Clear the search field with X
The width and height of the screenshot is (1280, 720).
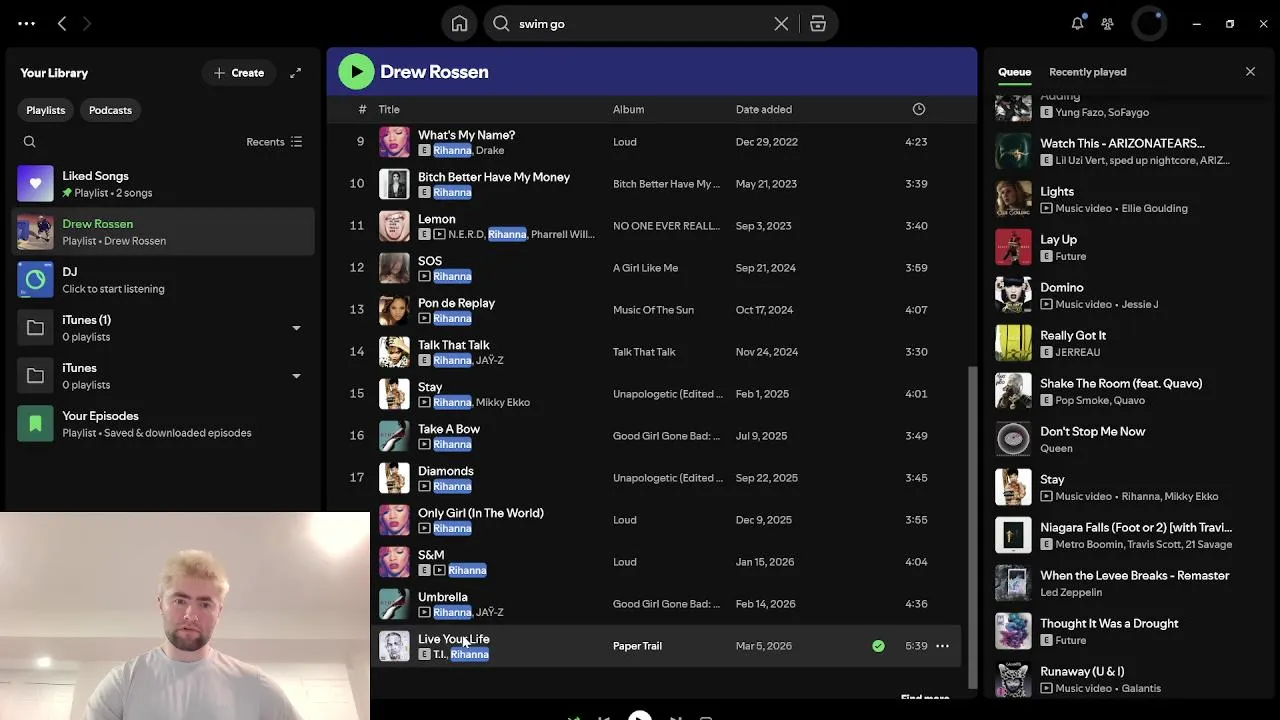pyautogui.click(x=781, y=24)
